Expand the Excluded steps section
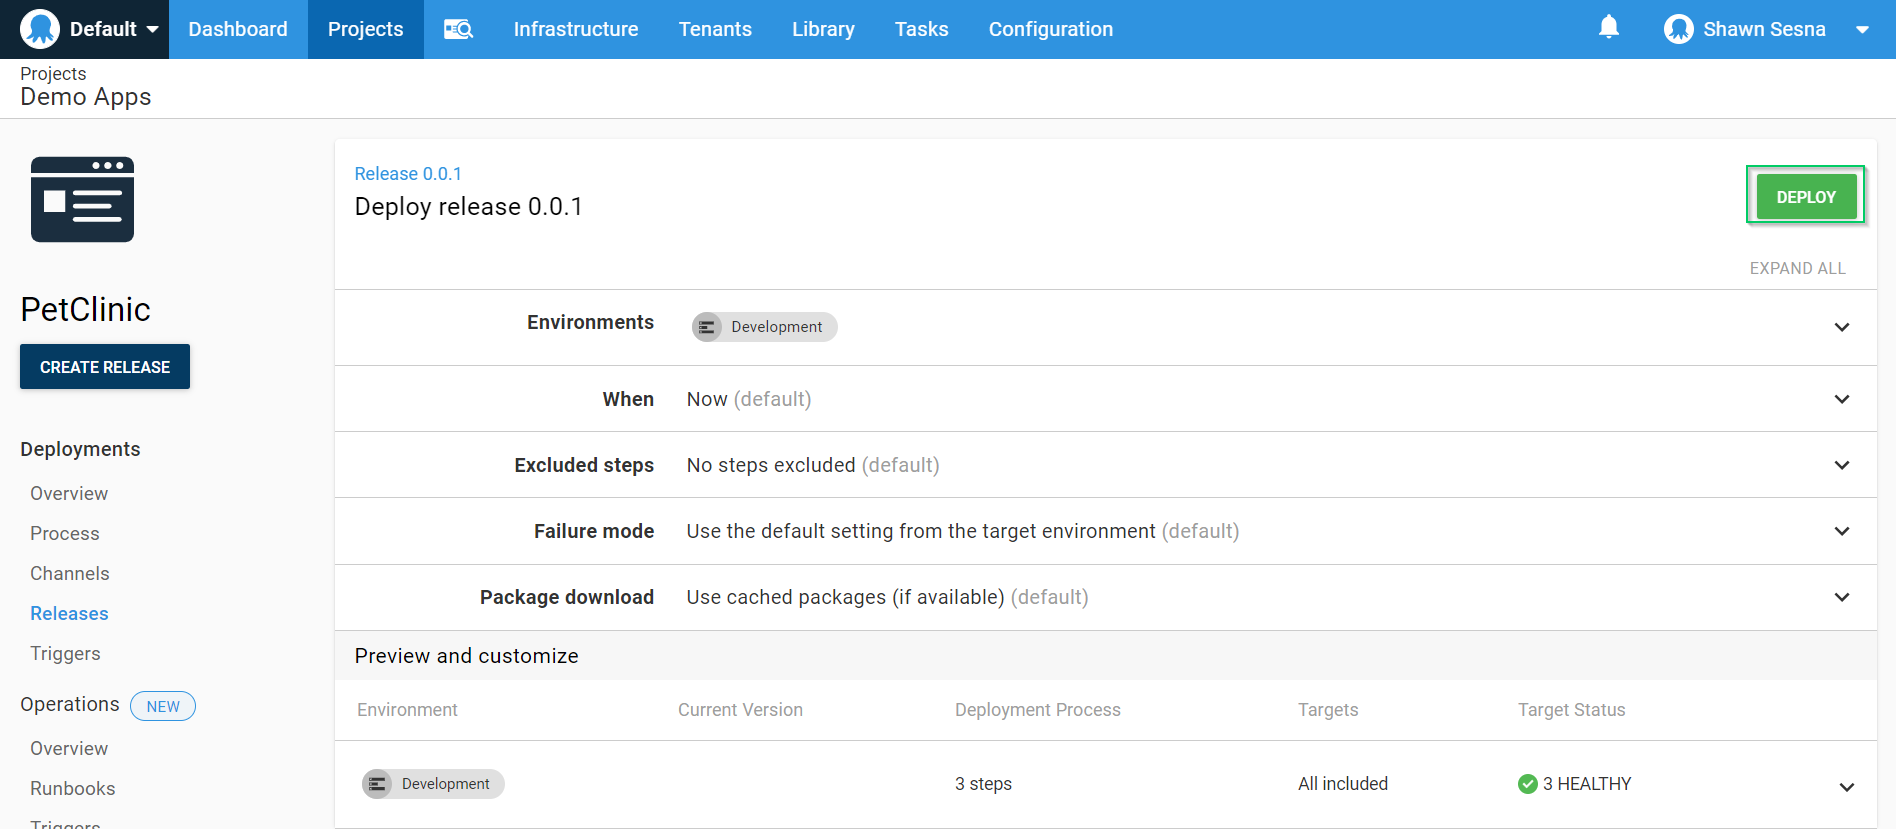Viewport: 1896px width, 829px height. click(1841, 465)
